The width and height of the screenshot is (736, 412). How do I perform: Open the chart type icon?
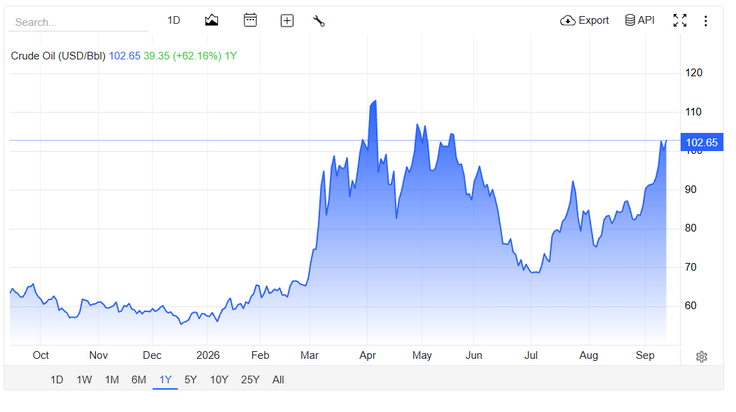tap(211, 20)
